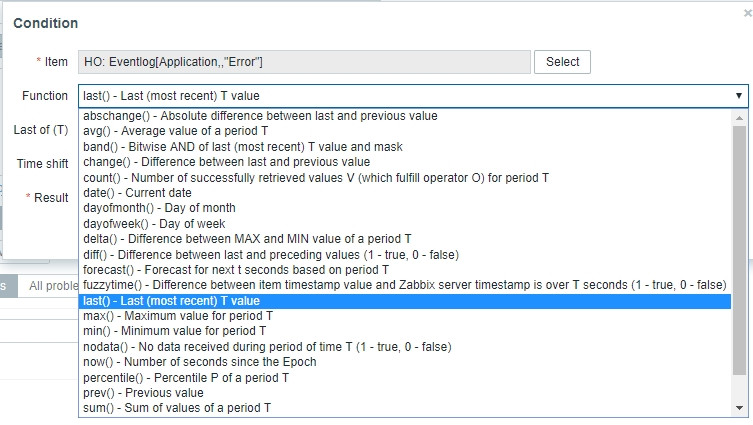This screenshot has width=753, height=425.
Task: Choose count() number of values option
Action: [404, 178]
